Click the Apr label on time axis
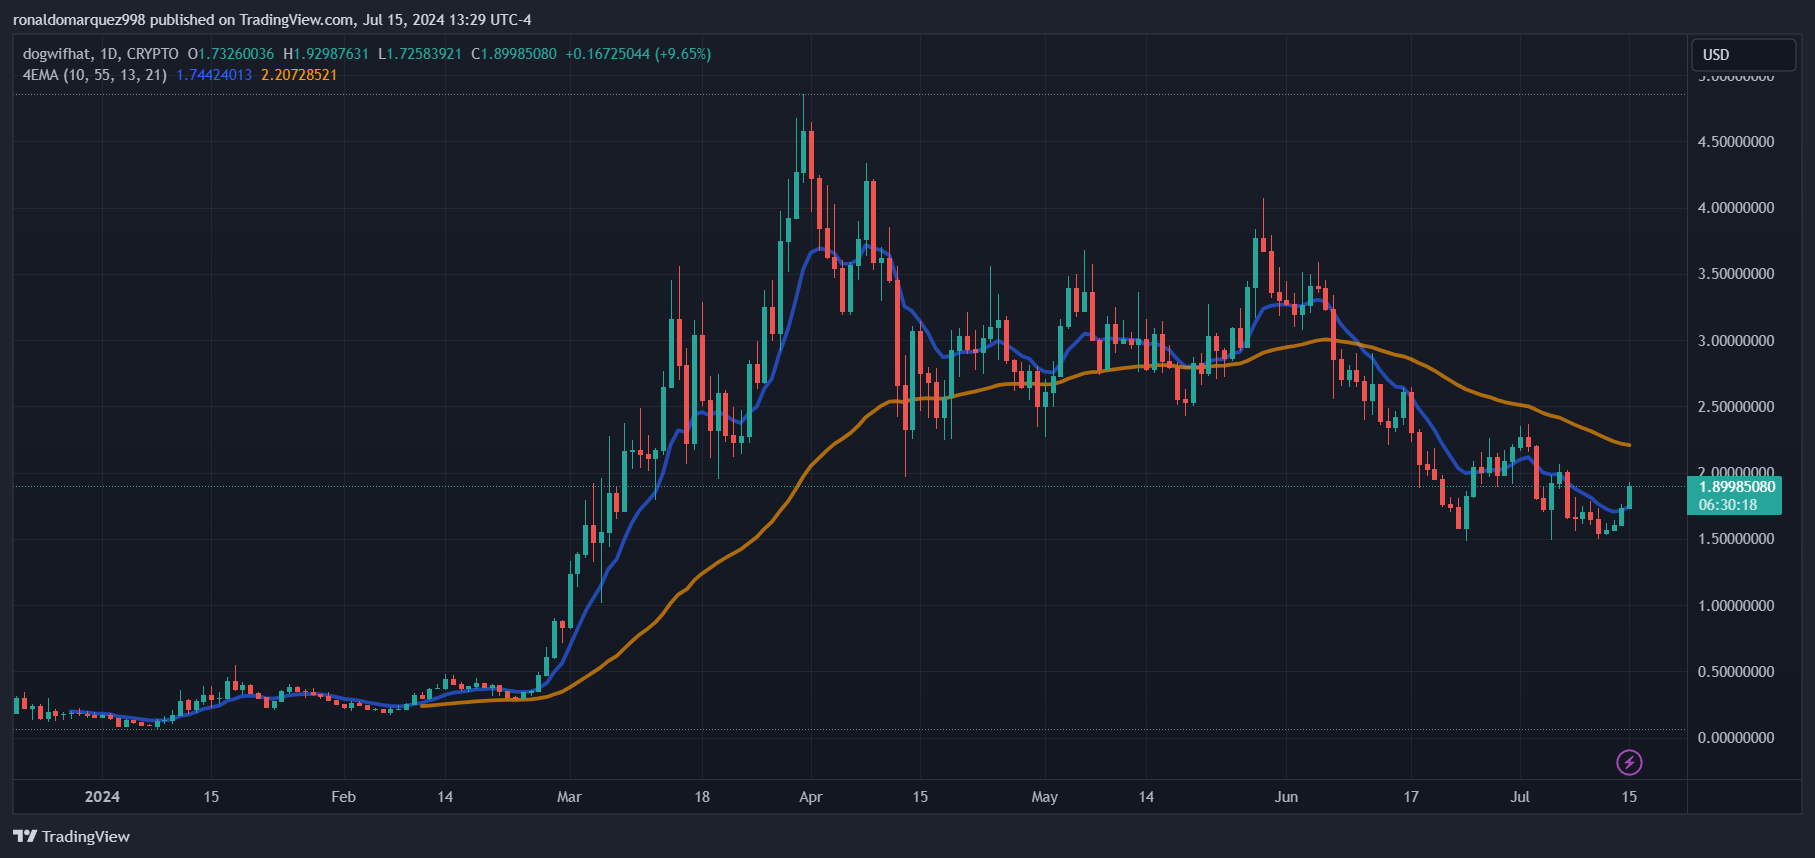The image size is (1815, 858). point(811,797)
